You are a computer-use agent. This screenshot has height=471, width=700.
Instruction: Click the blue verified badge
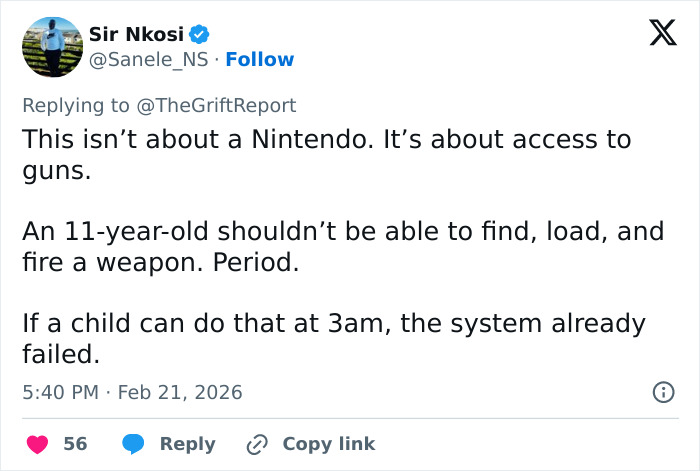click(x=199, y=34)
